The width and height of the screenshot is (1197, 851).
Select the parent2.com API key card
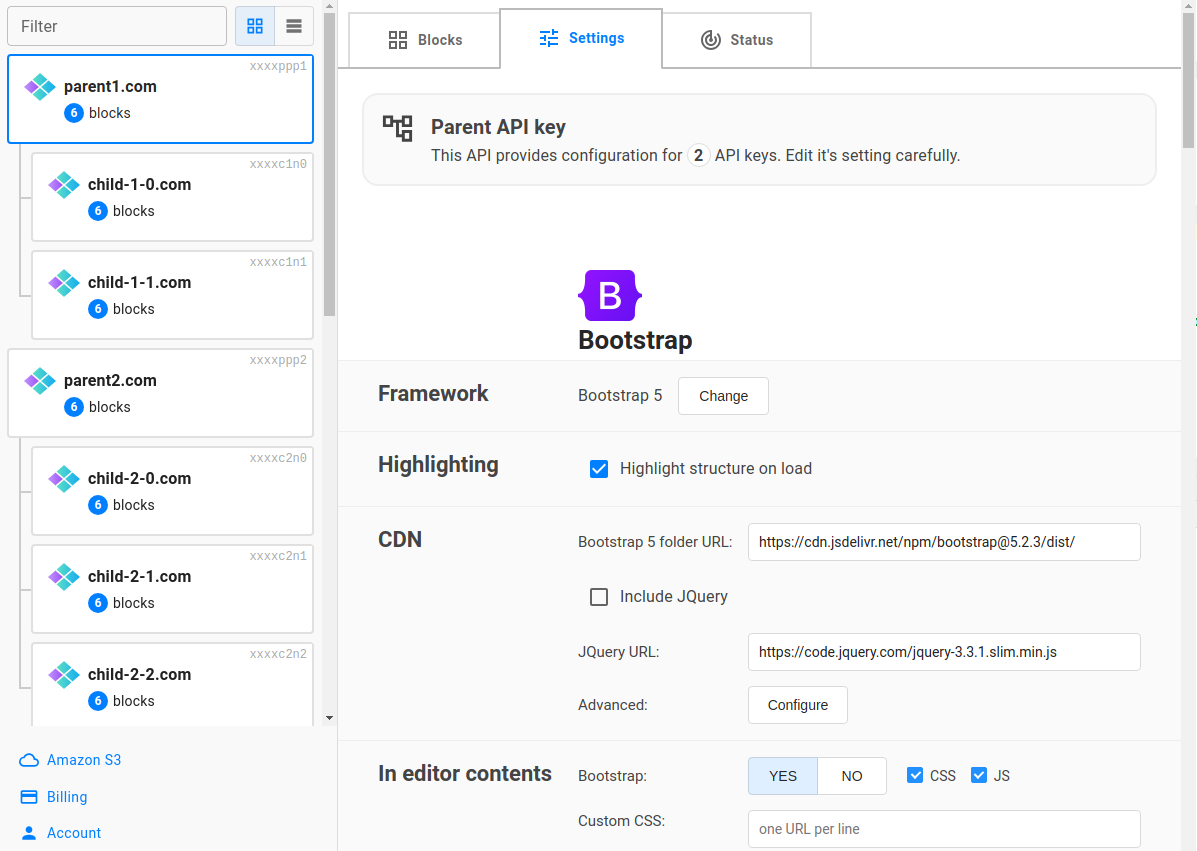coord(160,392)
